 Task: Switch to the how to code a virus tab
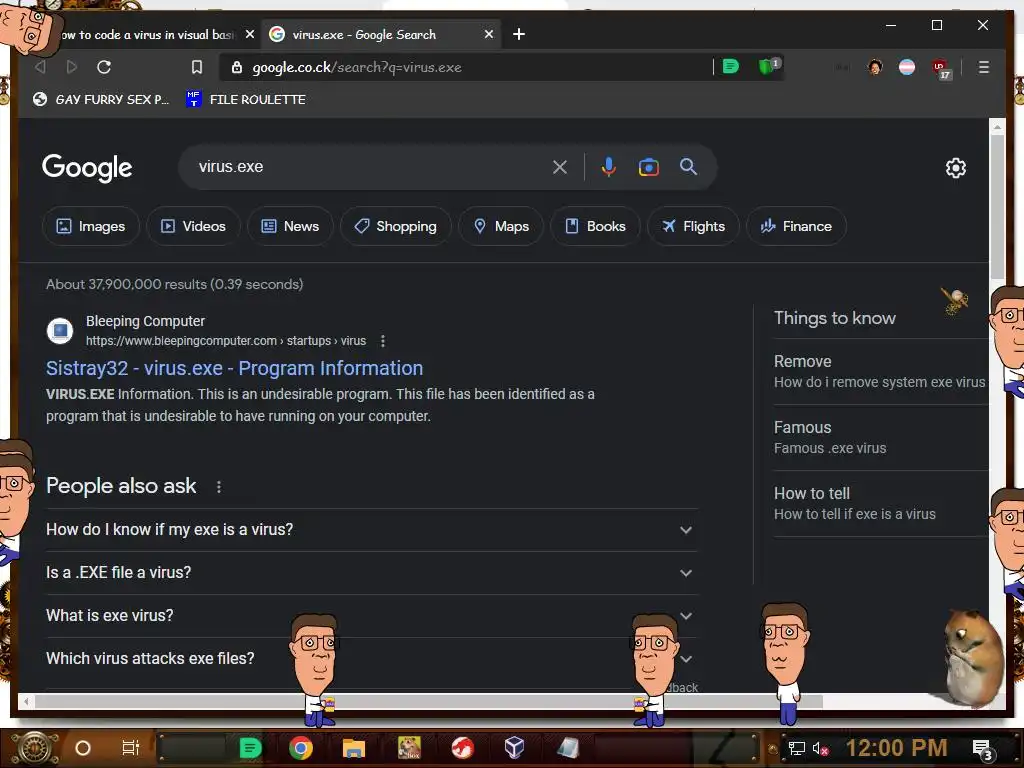(147, 35)
